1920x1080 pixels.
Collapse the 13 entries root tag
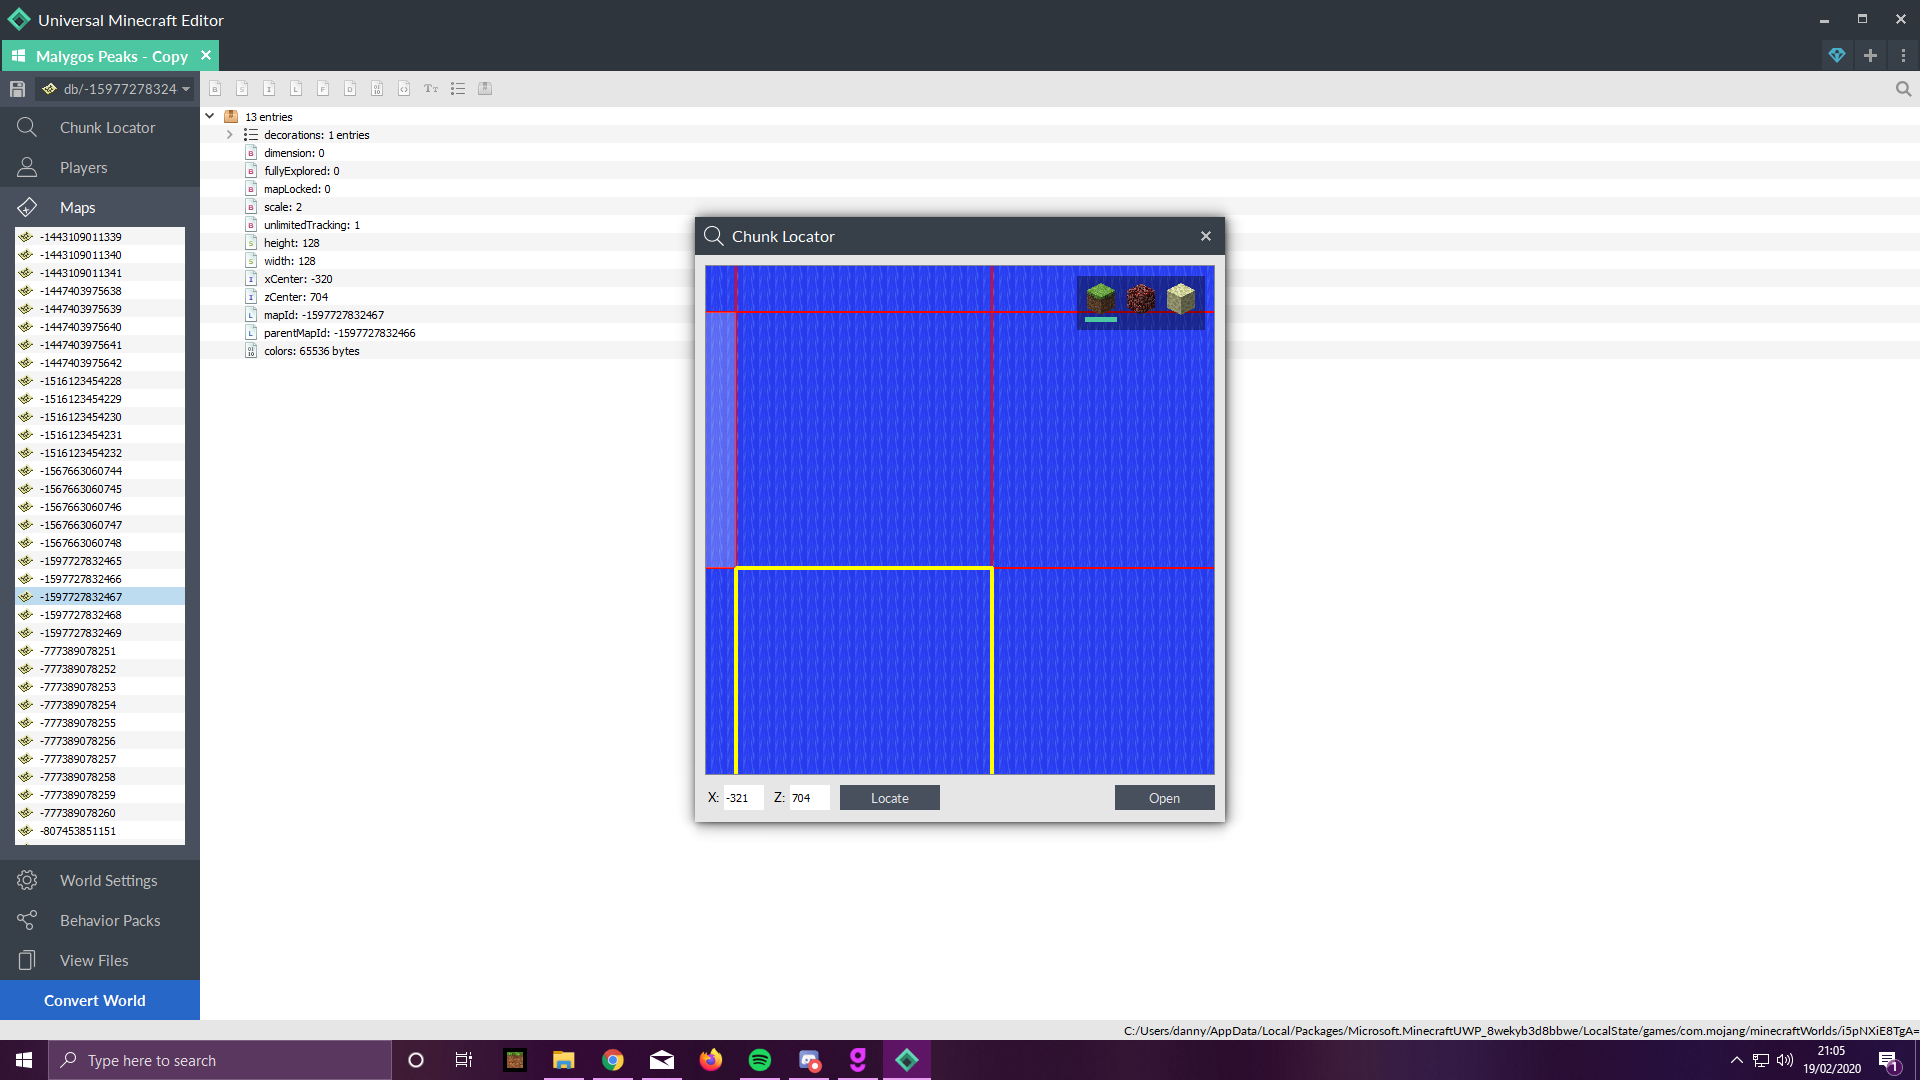click(210, 117)
